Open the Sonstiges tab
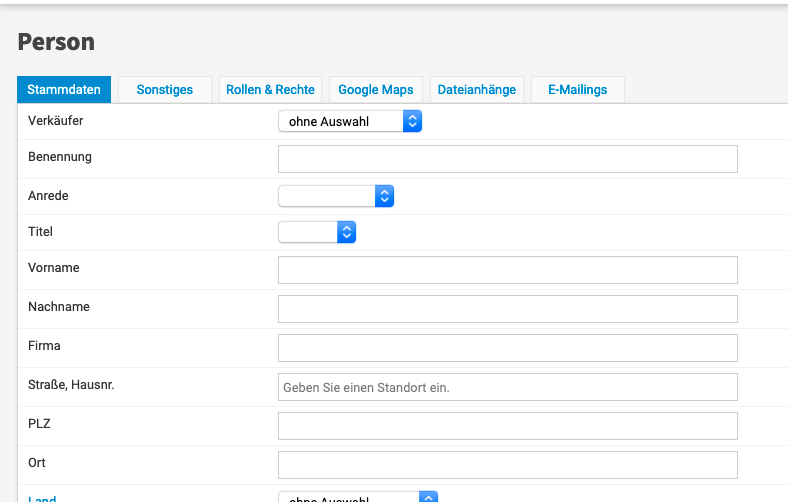The width and height of the screenshot is (788, 502). pos(165,90)
